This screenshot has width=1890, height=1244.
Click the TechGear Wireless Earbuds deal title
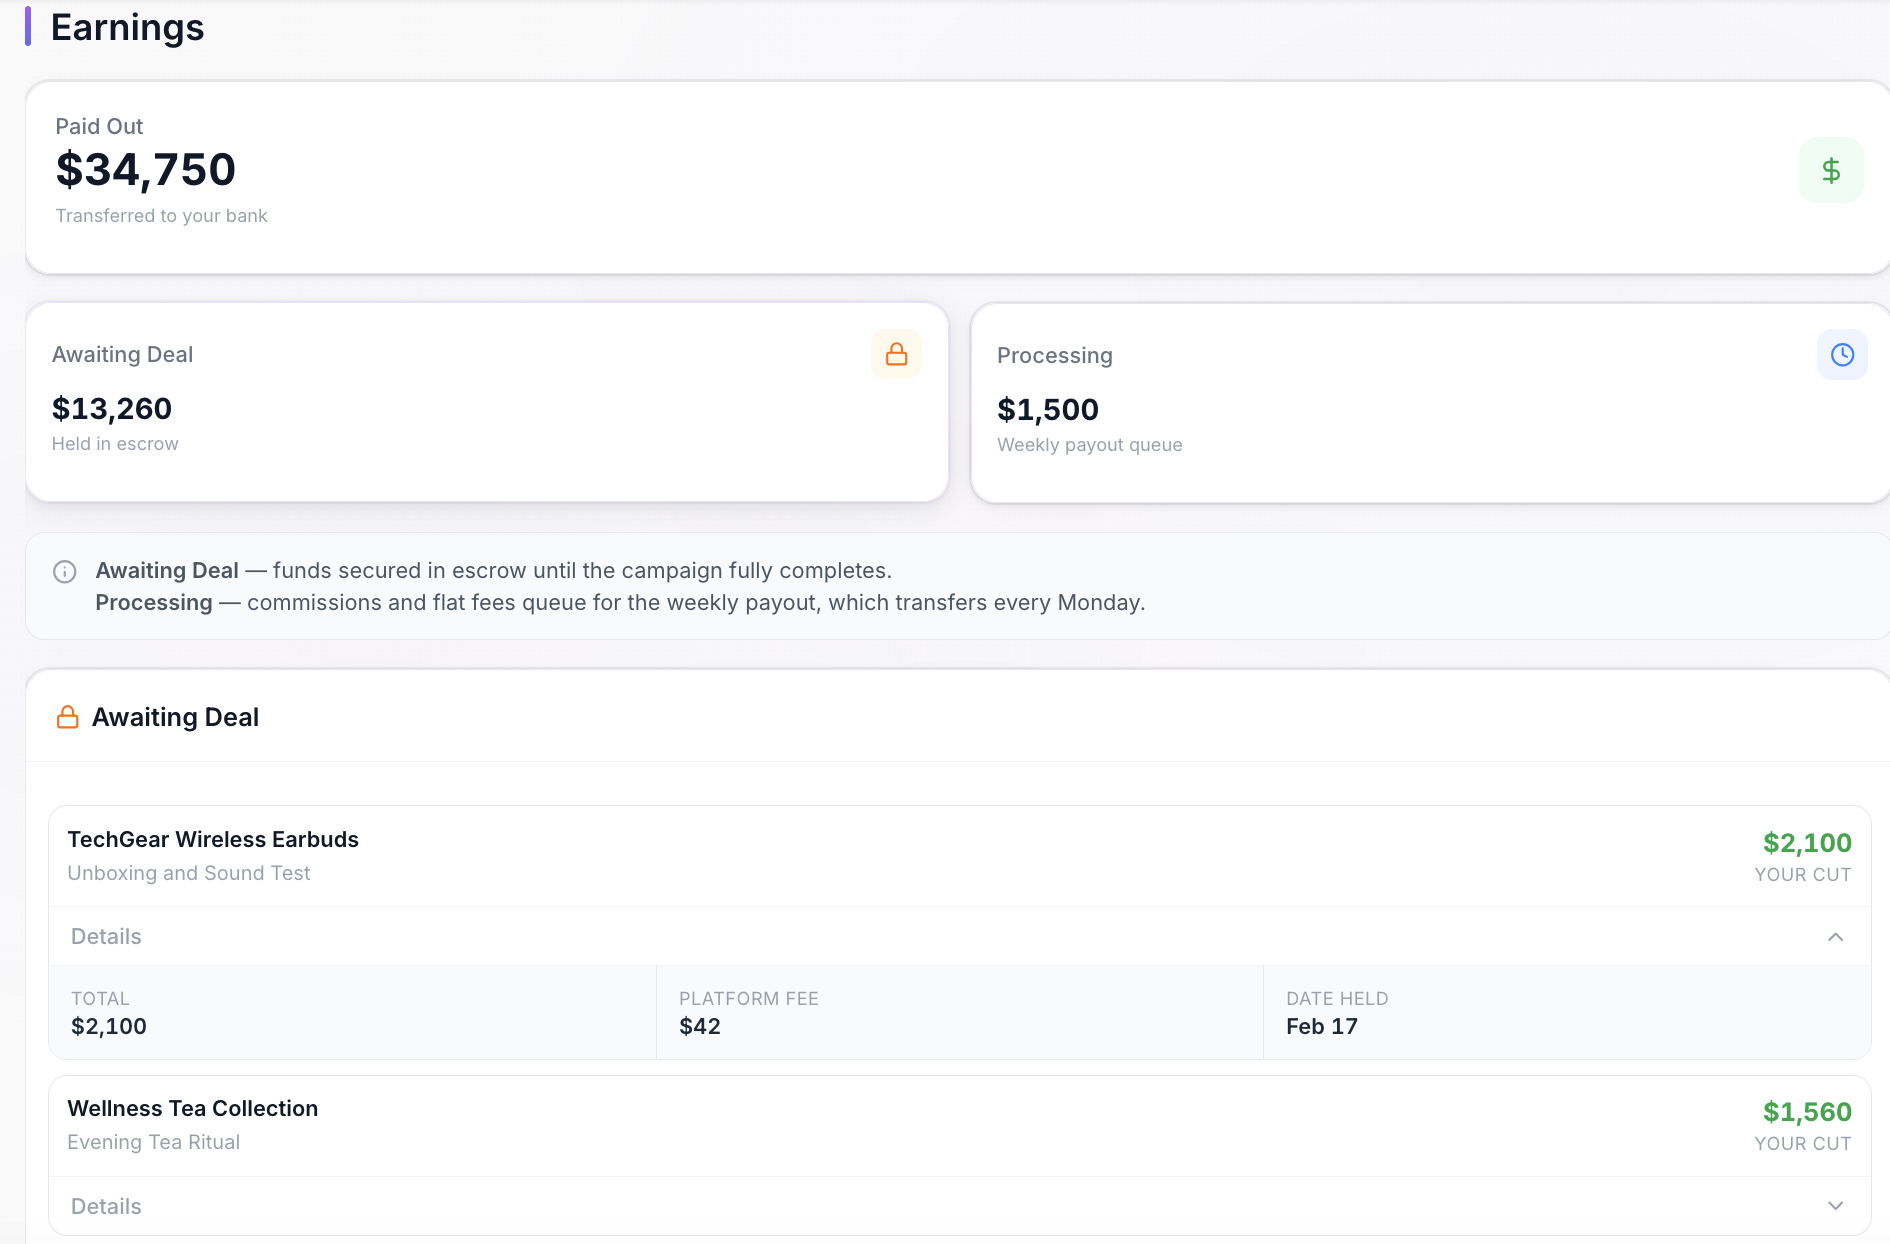tap(213, 840)
